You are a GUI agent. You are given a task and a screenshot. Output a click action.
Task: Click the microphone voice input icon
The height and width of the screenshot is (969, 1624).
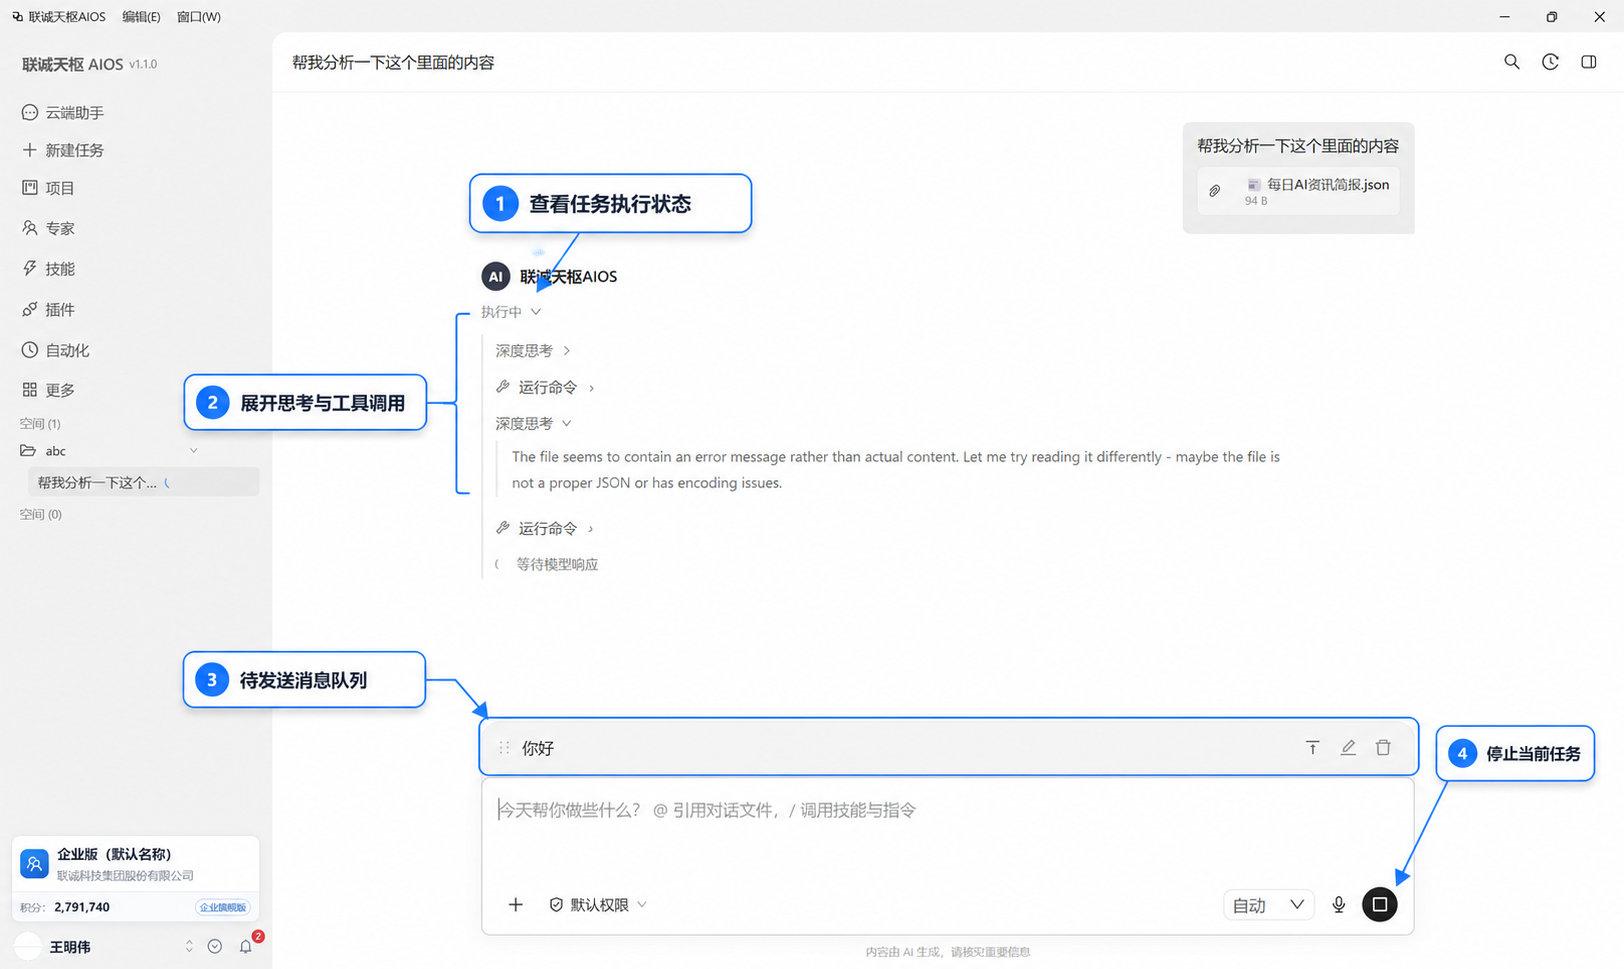pyautogui.click(x=1339, y=905)
